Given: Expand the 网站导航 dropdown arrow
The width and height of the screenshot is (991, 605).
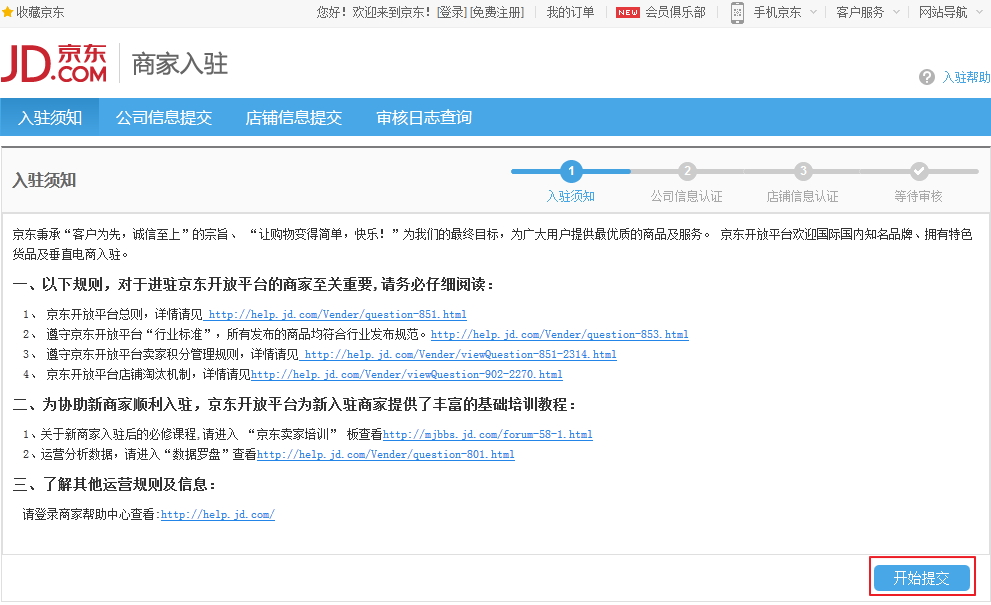Looking at the screenshot, I should pyautogui.click(x=979, y=12).
